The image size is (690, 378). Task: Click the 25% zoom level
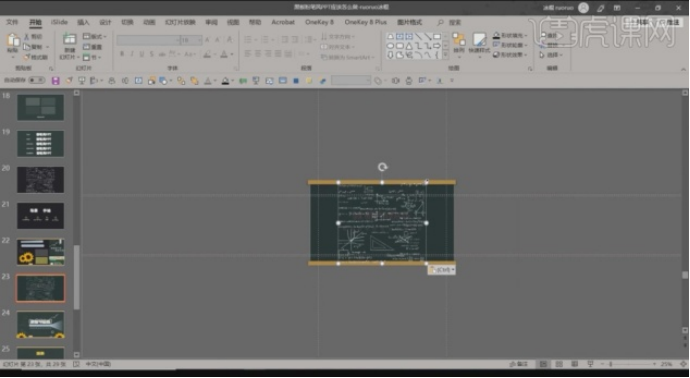click(666, 364)
